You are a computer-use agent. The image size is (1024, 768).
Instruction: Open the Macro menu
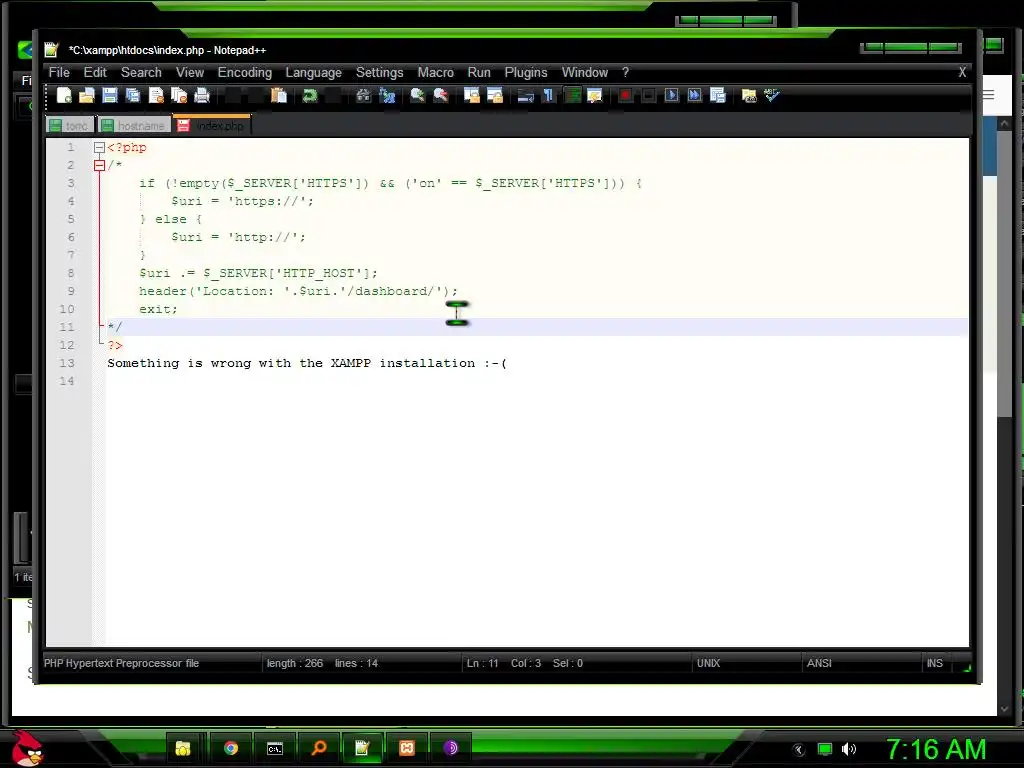pos(436,72)
